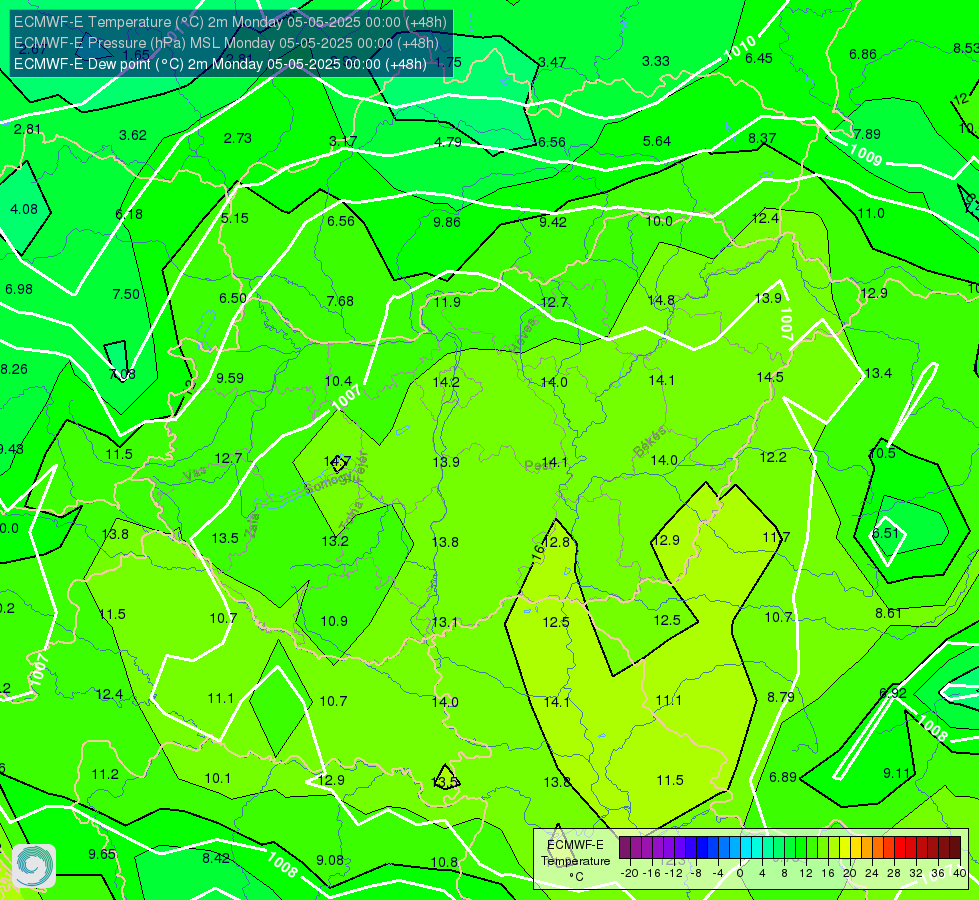Click the 10.8 temperature value
Image resolution: width=979 pixels, height=900 pixels.
[x=444, y=863]
